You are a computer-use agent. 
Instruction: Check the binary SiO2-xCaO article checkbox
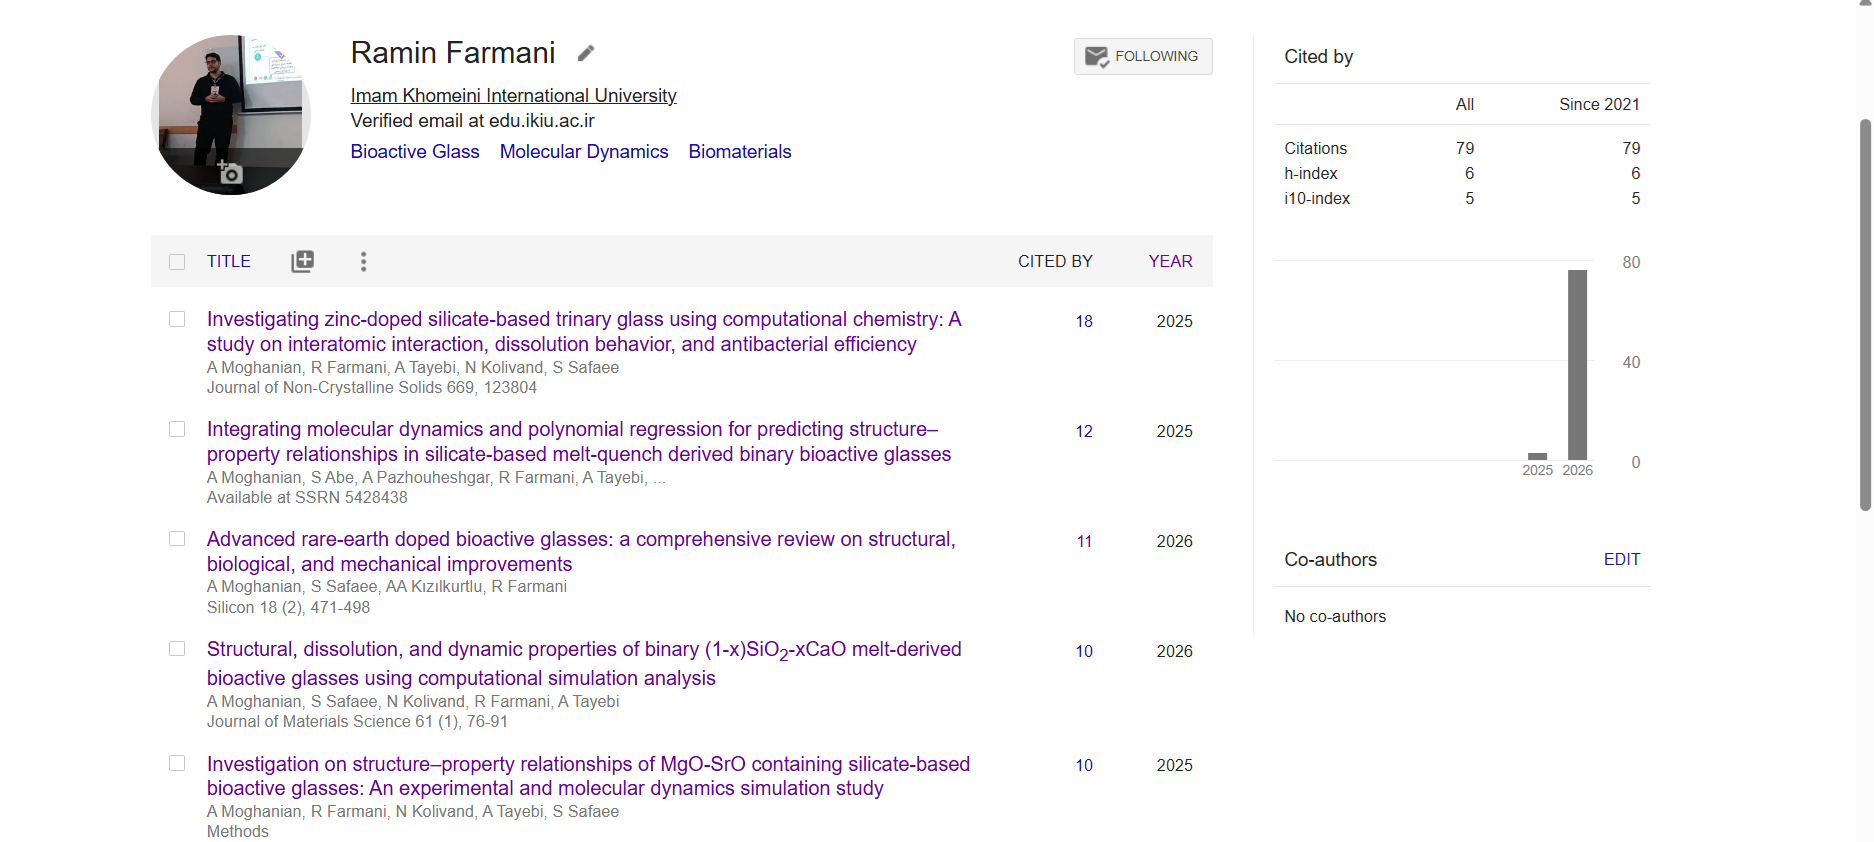[177, 649]
